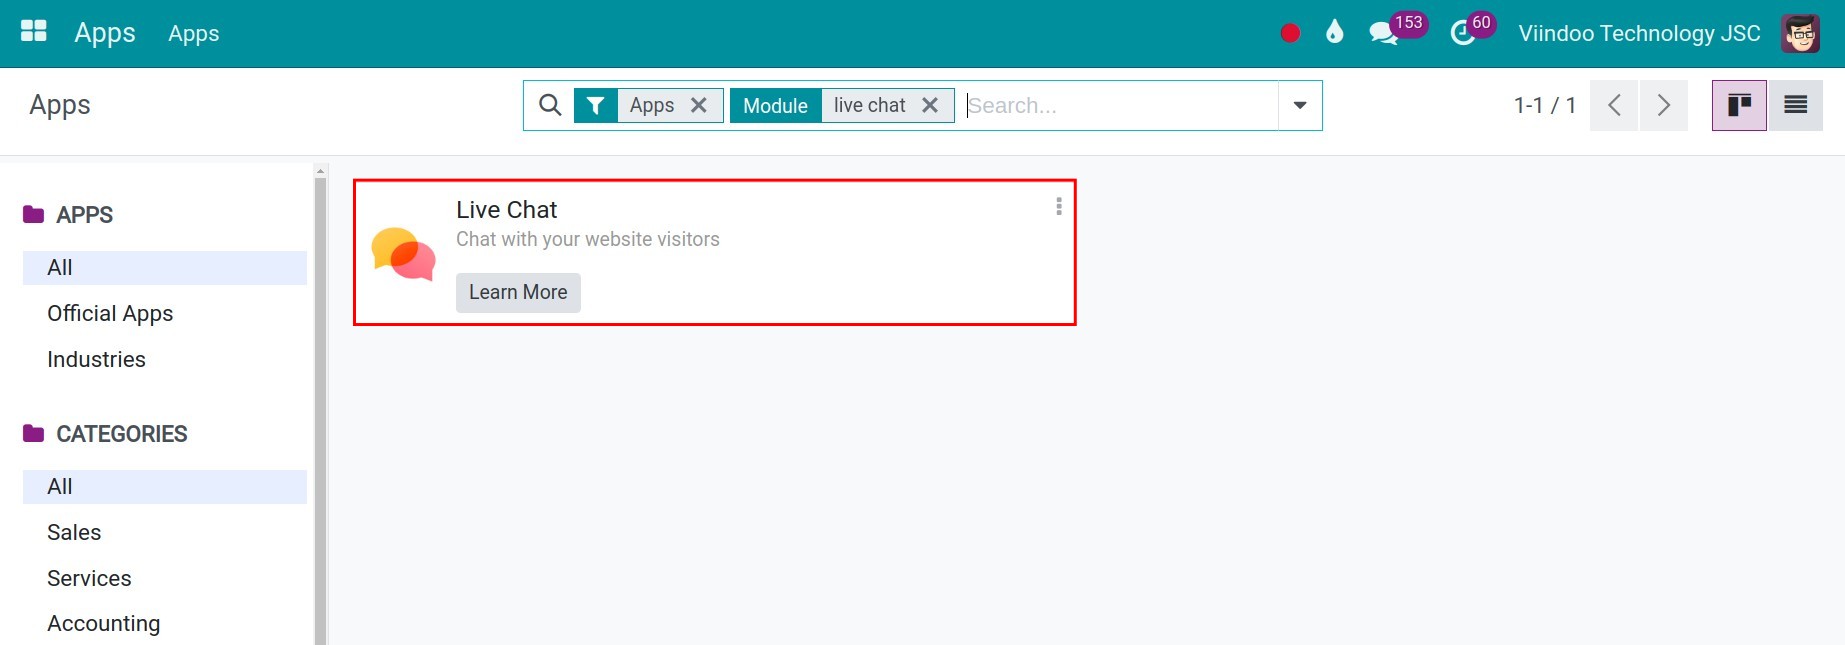Go to next page of results
1845x645 pixels.
1663,105
